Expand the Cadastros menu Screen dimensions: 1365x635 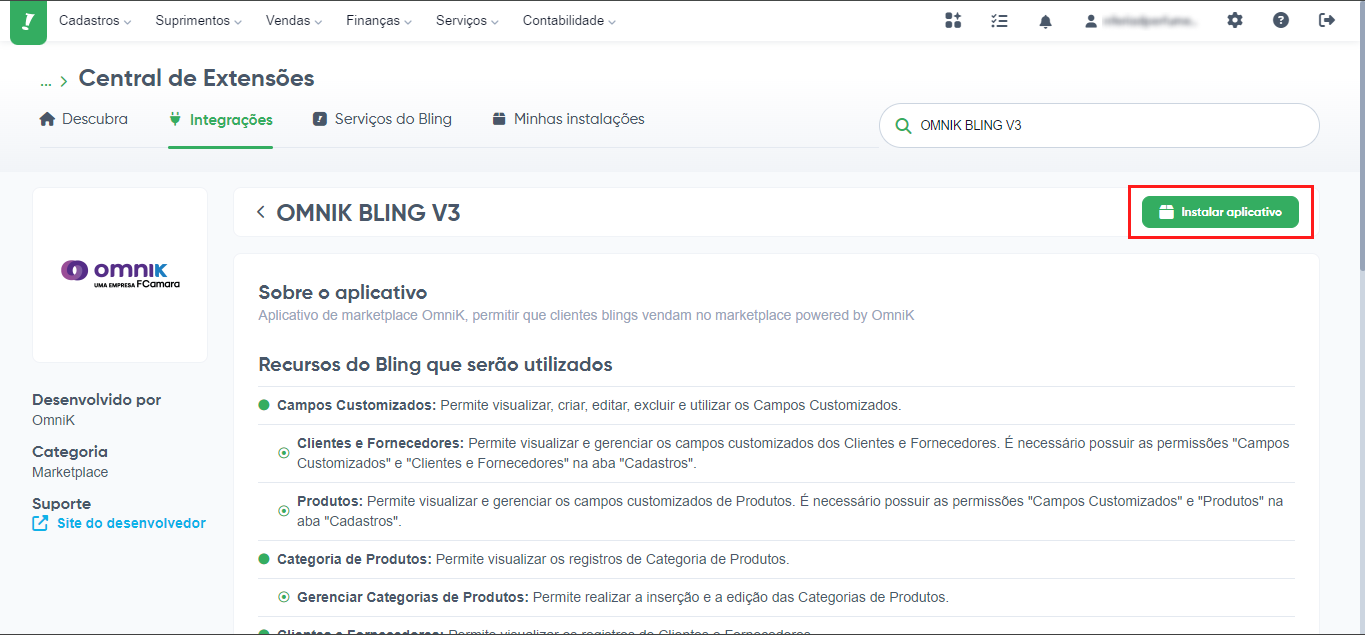tap(95, 20)
